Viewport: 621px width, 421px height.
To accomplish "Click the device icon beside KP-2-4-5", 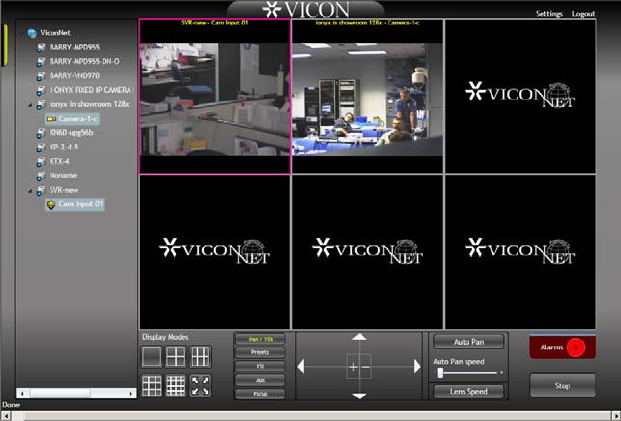I will pos(41,147).
